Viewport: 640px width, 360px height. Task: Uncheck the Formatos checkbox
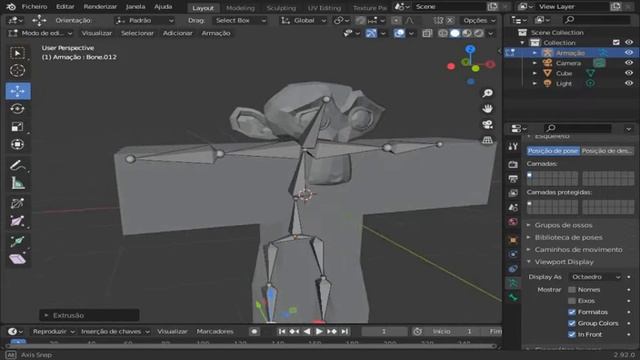click(572, 312)
